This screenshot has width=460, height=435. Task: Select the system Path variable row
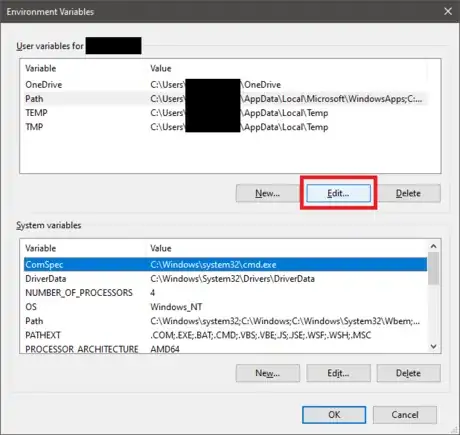point(225,321)
